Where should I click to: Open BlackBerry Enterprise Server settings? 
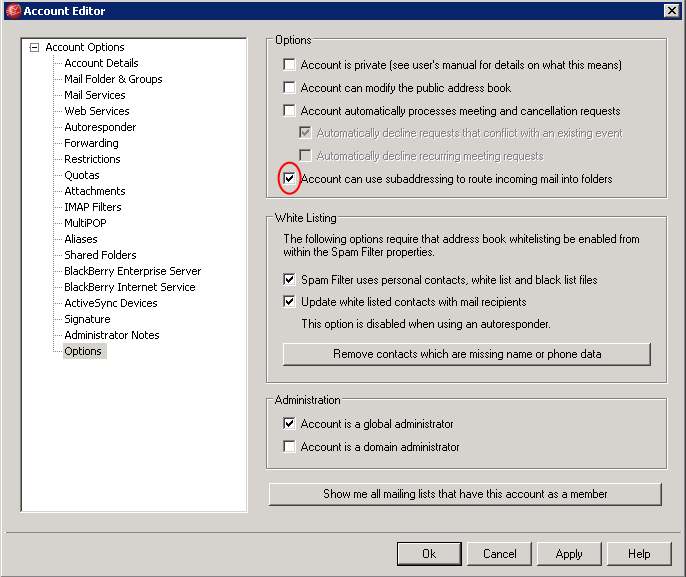point(133,271)
